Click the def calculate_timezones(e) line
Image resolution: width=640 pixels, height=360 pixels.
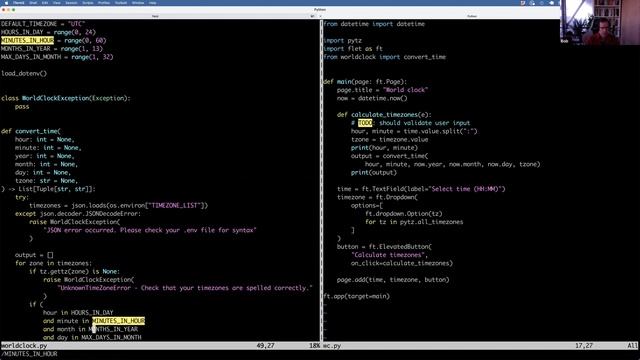(384, 115)
